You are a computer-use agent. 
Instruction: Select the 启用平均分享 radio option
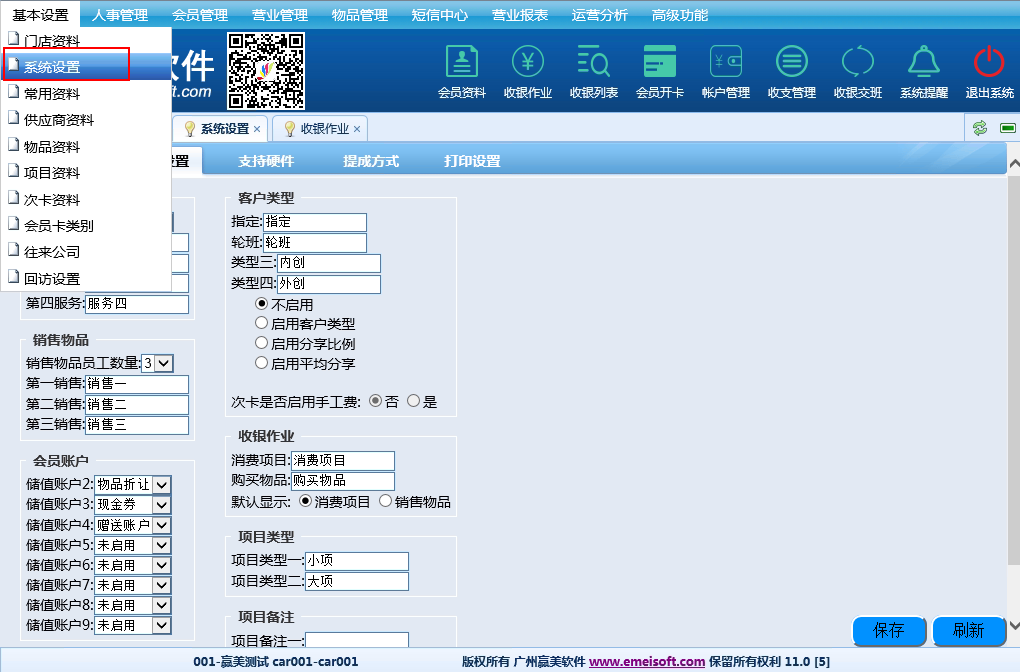click(262, 364)
